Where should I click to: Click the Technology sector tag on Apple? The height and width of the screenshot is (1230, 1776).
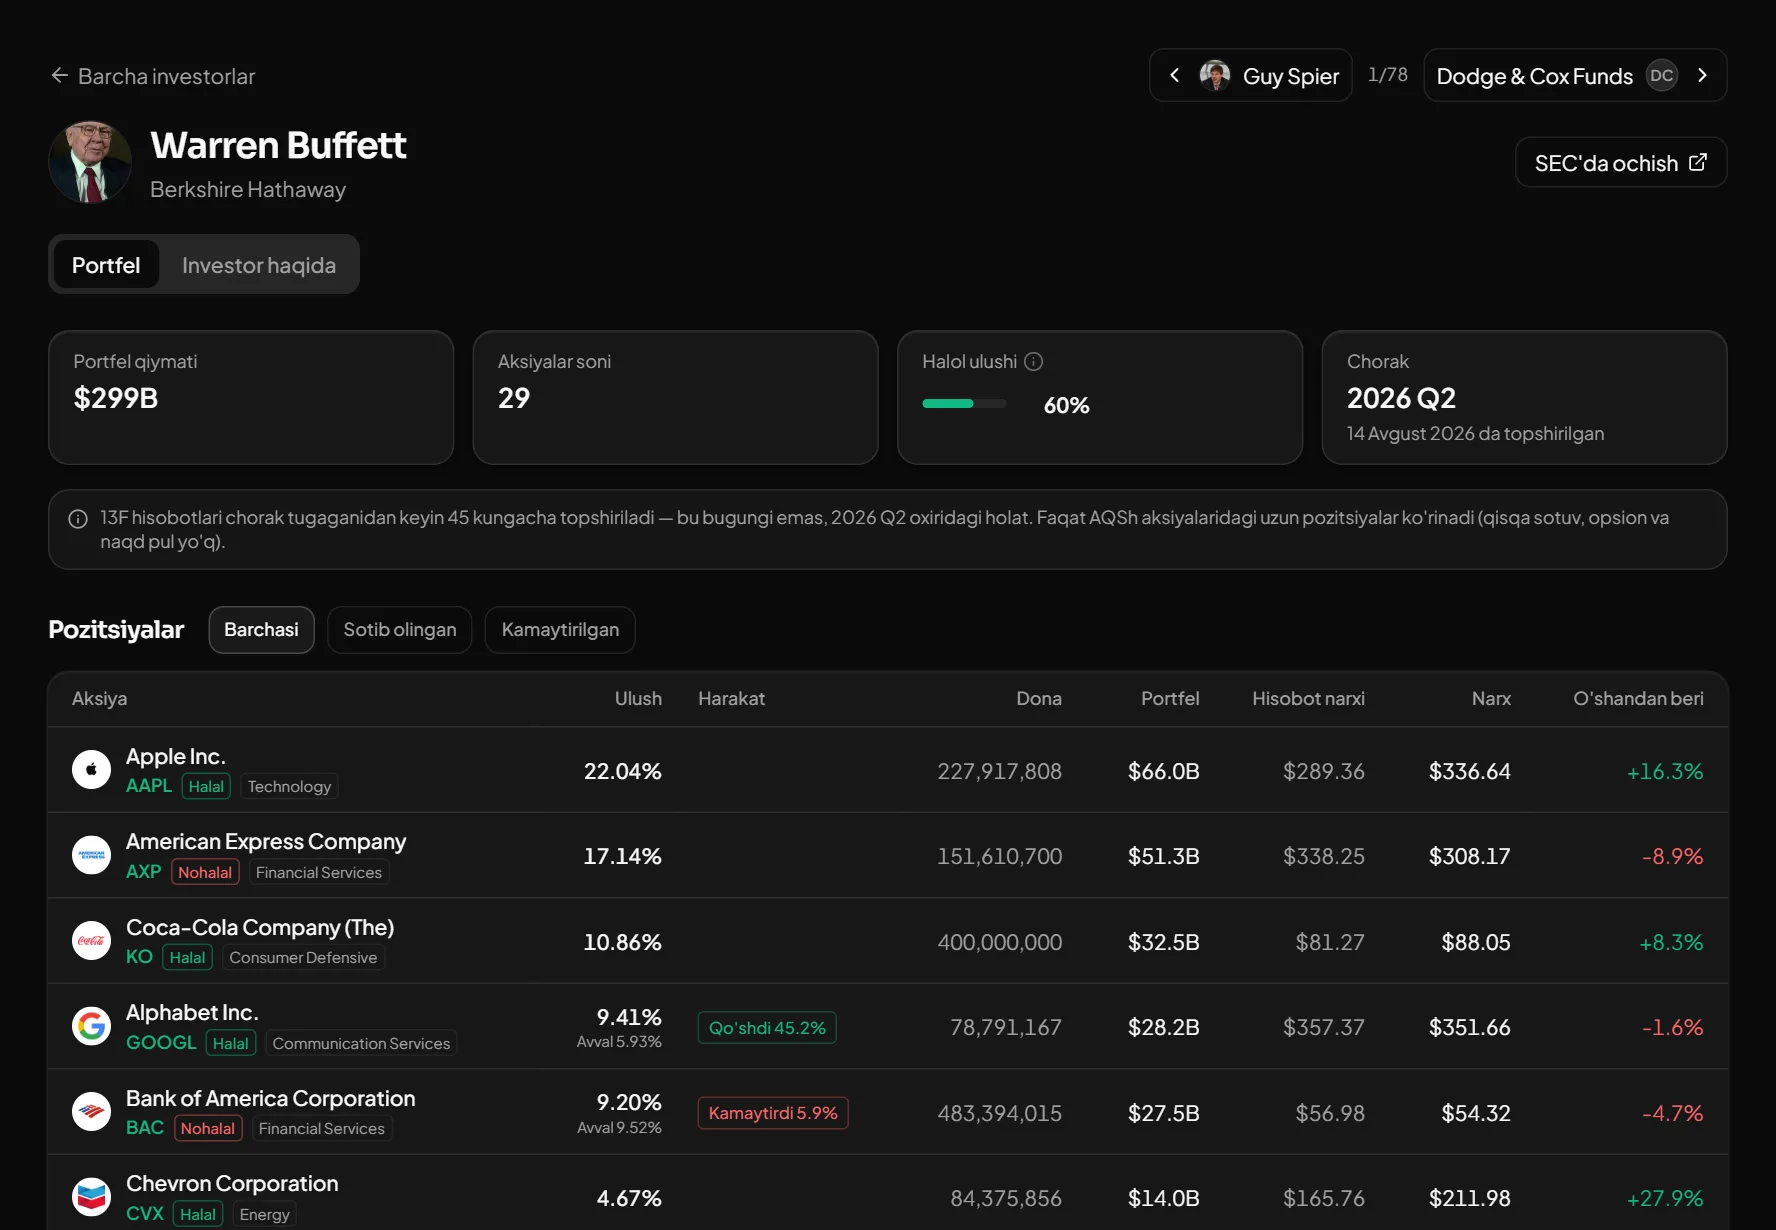click(289, 786)
